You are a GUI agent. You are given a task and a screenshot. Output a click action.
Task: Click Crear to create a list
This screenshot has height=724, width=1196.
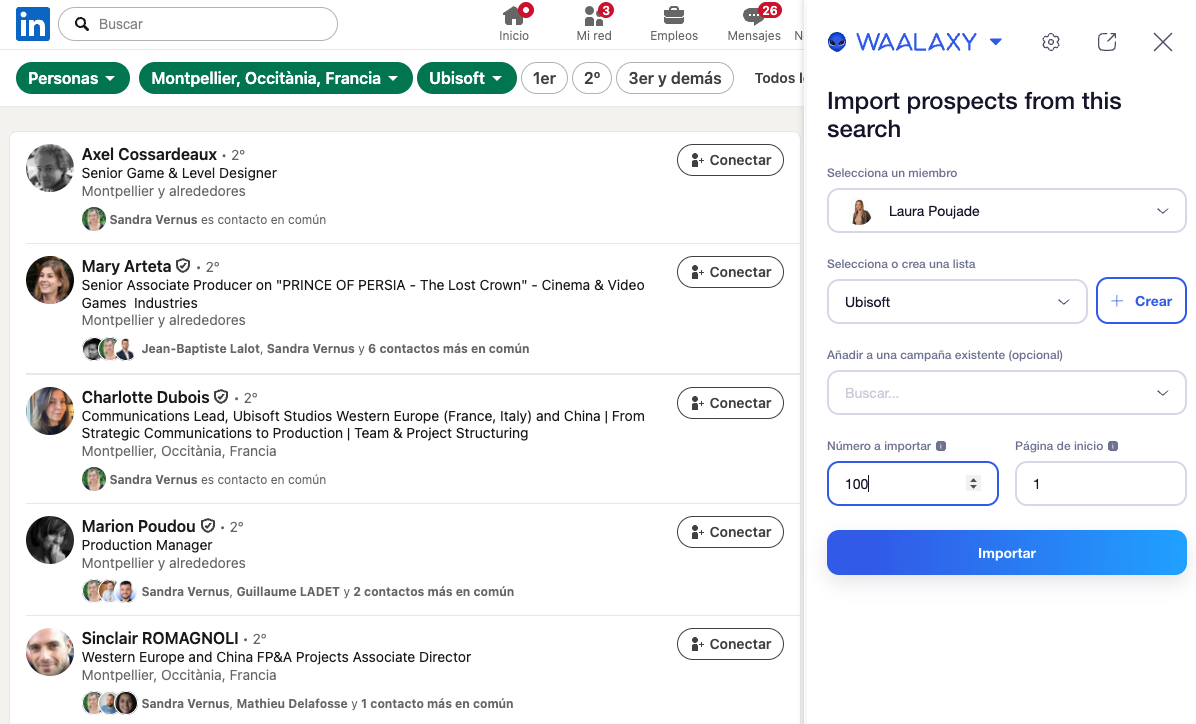click(1141, 302)
